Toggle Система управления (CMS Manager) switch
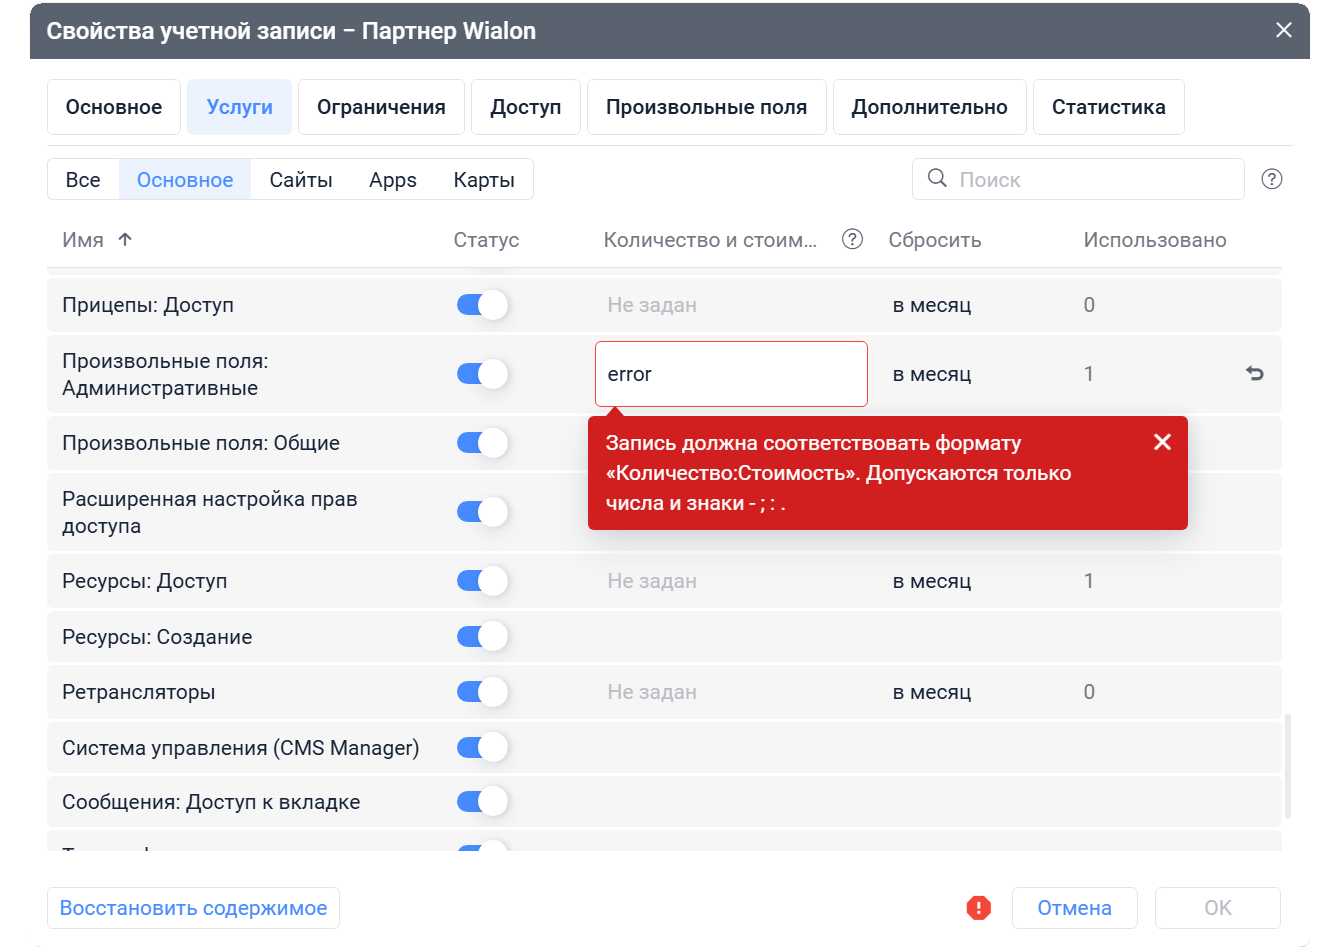The width and height of the screenshot is (1344, 947). tap(482, 747)
